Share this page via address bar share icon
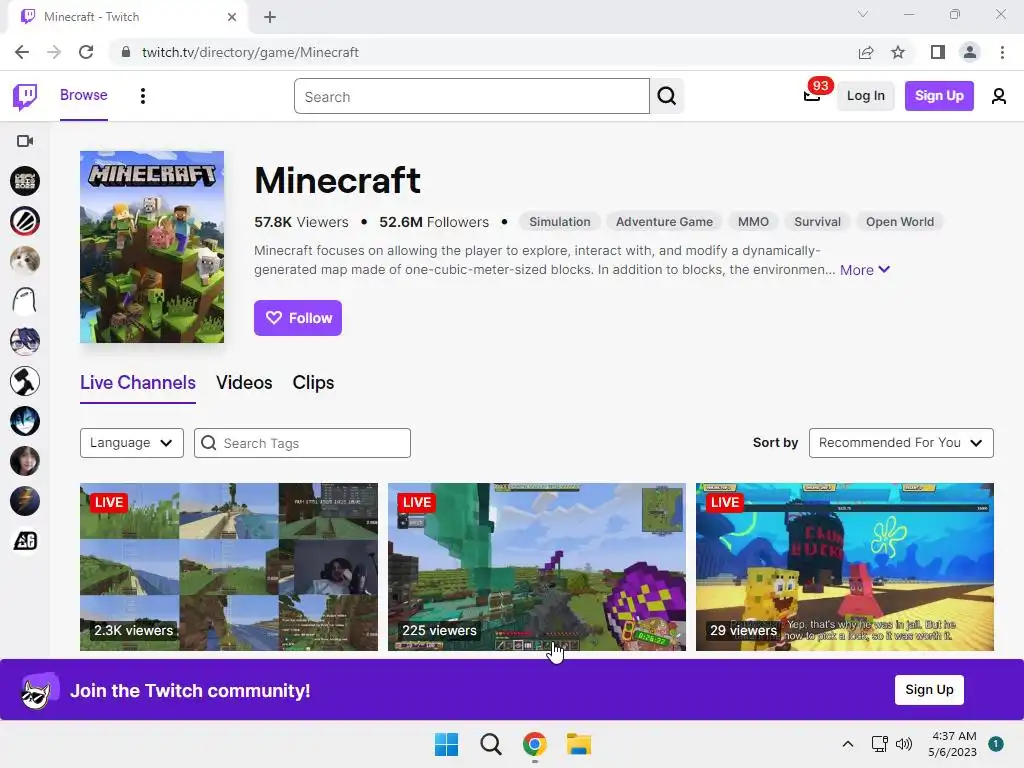Viewport: 1024px width, 768px height. 866,52
